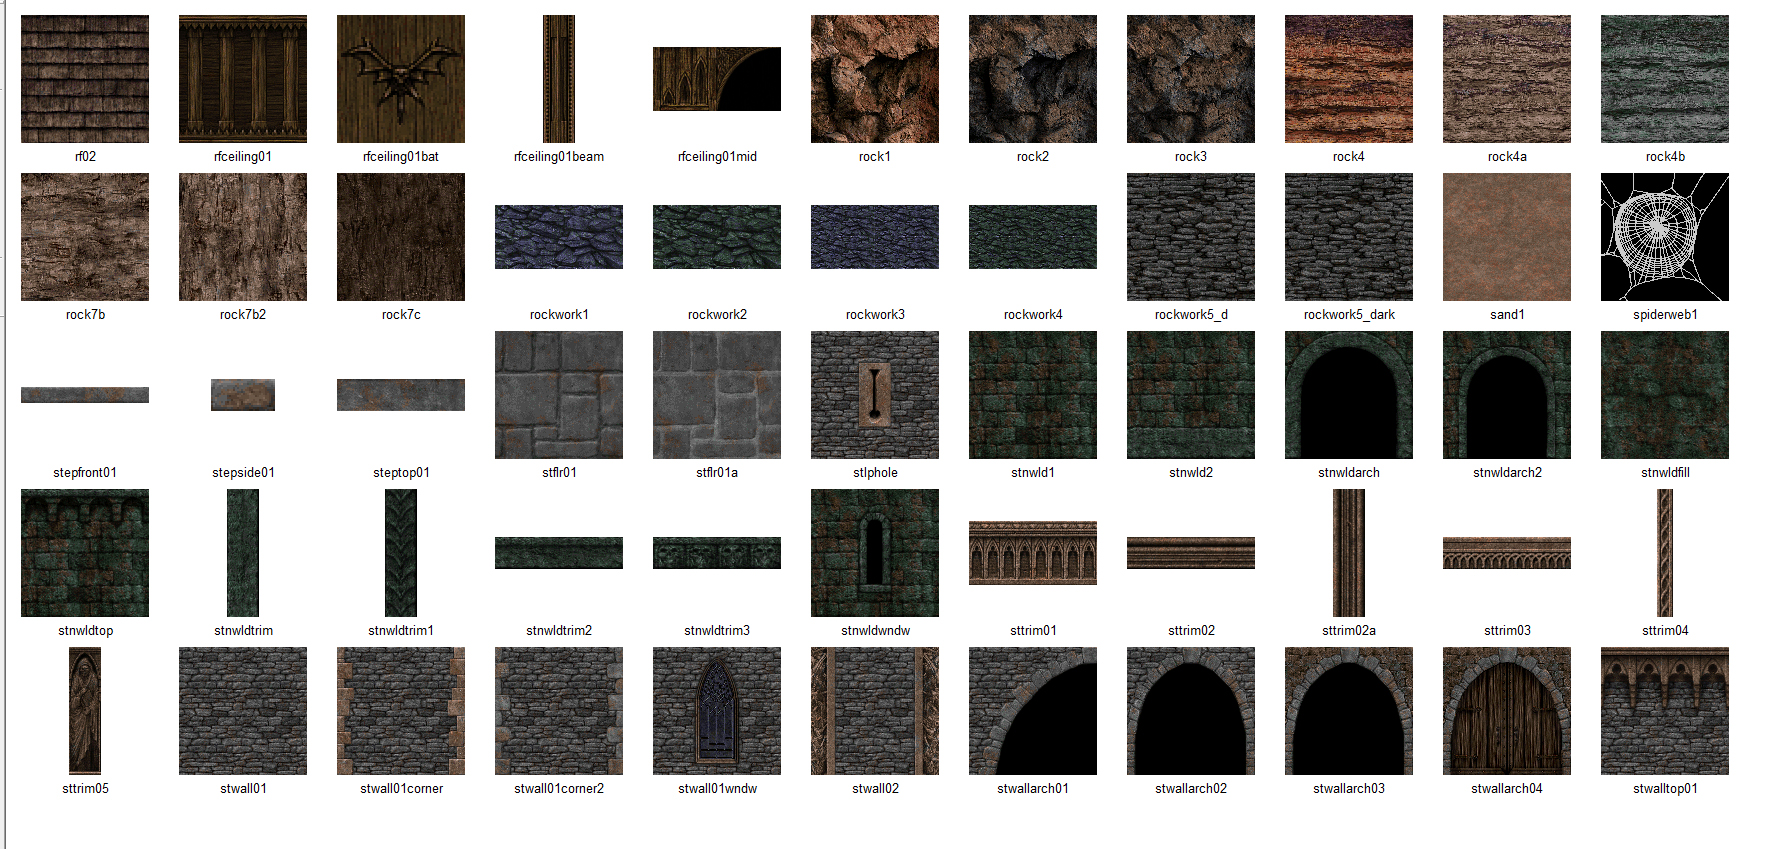Select the stnwldwndw window texture
Viewport: 1770px width, 849px height.
875,553
